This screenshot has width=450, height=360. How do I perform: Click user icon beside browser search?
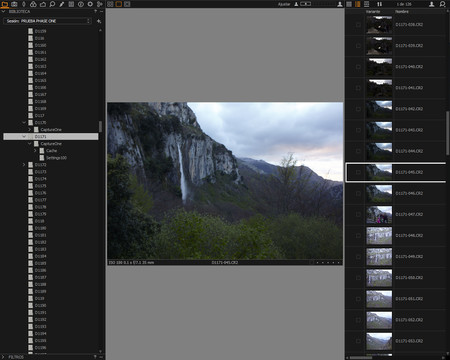431,4
